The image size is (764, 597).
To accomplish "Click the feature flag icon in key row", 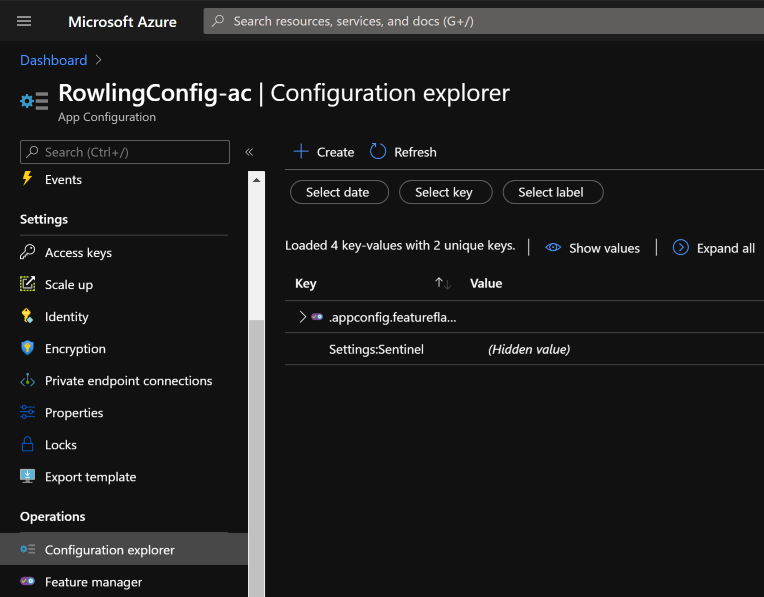I will 317,317.
